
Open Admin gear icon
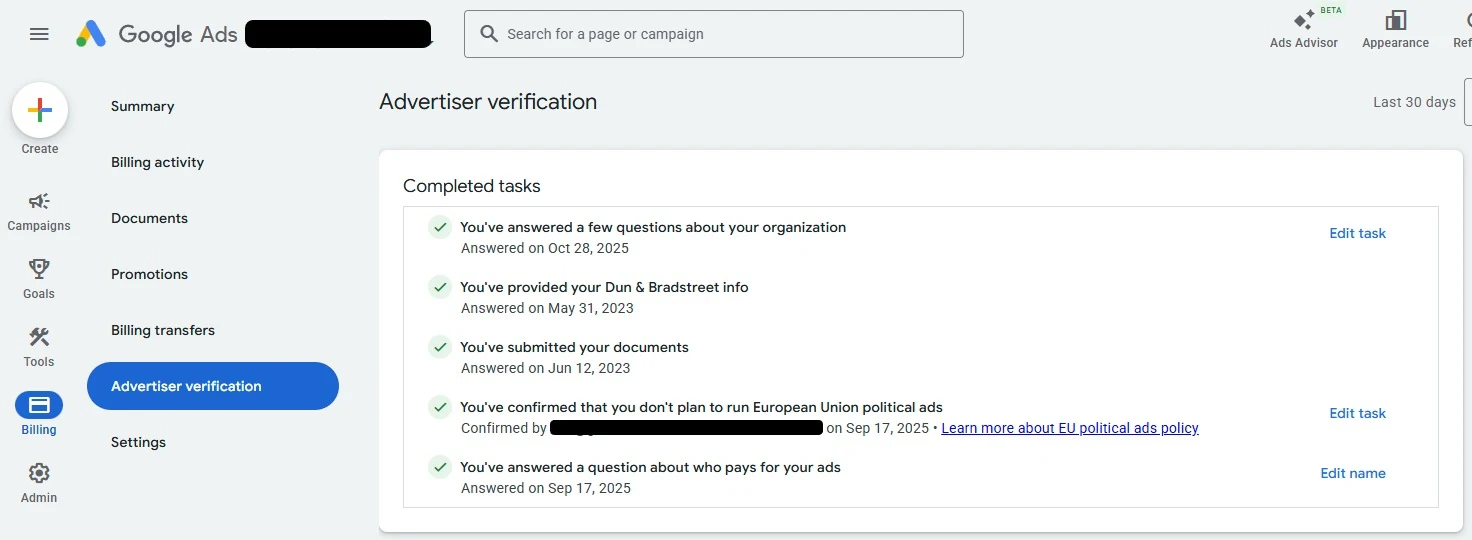pyautogui.click(x=39, y=473)
